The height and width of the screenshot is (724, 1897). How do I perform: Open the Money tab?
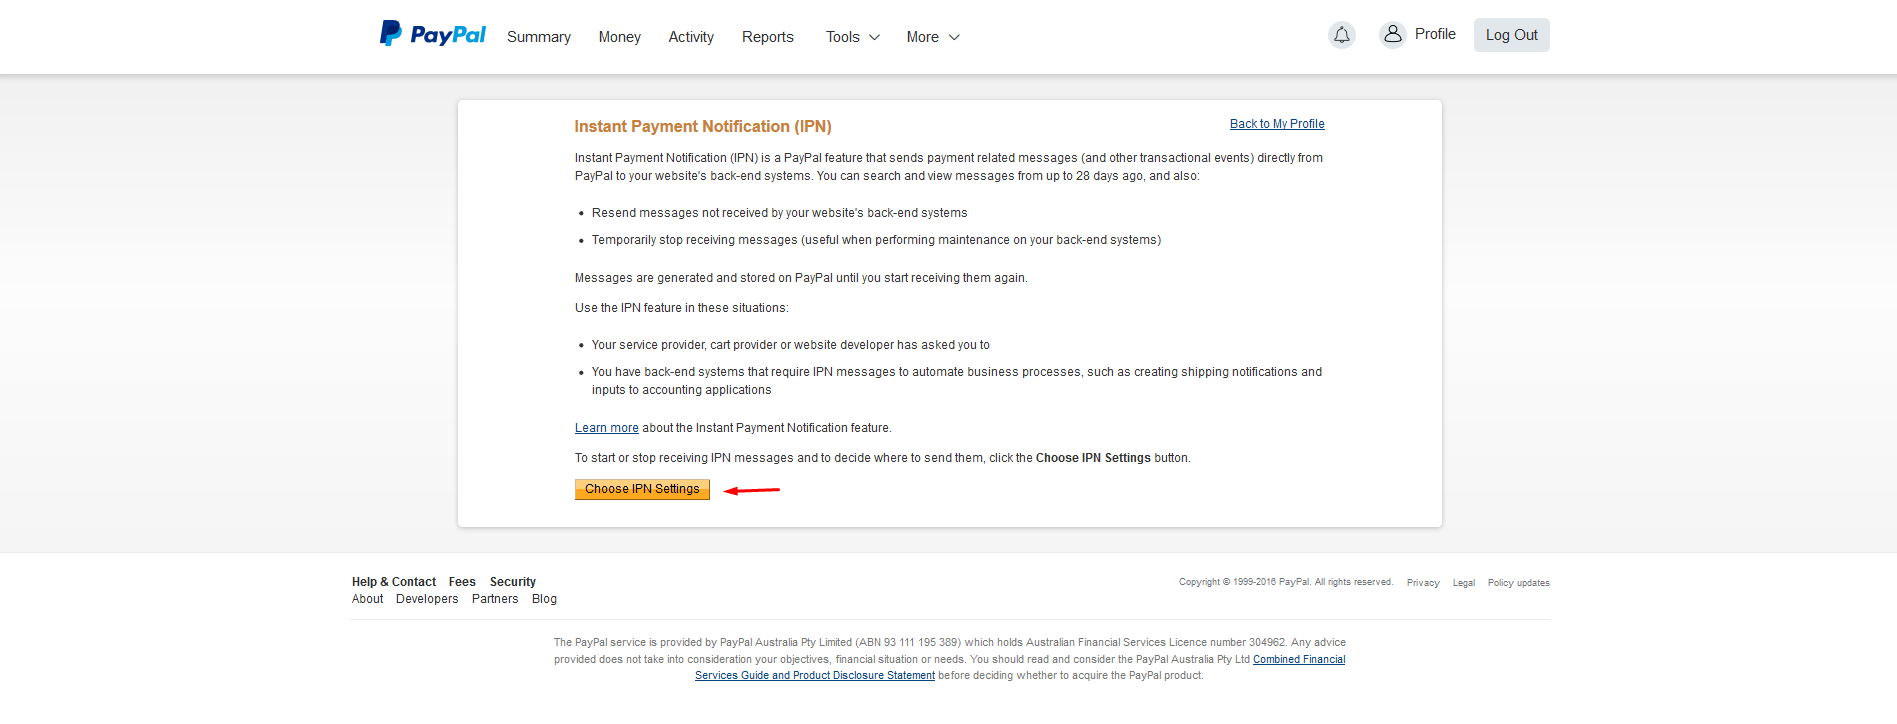click(x=620, y=37)
